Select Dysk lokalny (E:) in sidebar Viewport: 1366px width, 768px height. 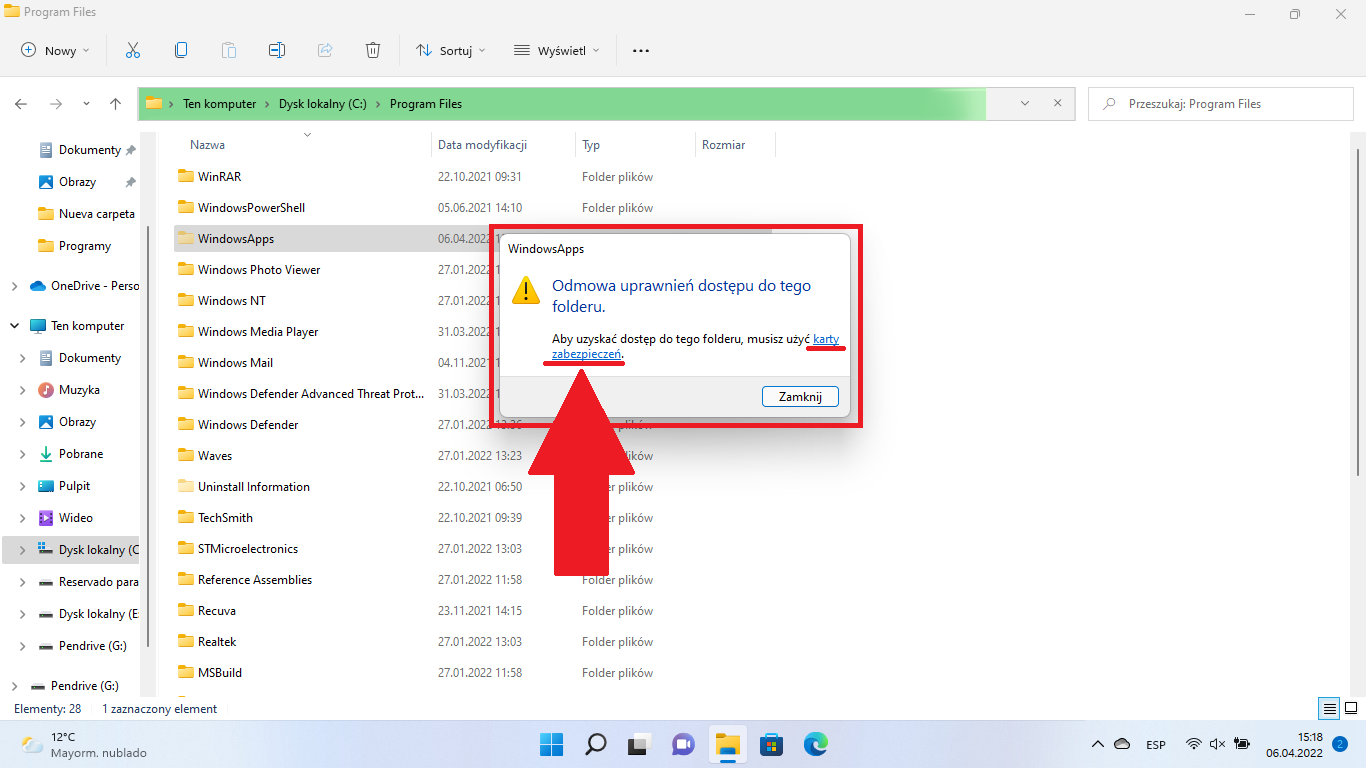(x=88, y=614)
